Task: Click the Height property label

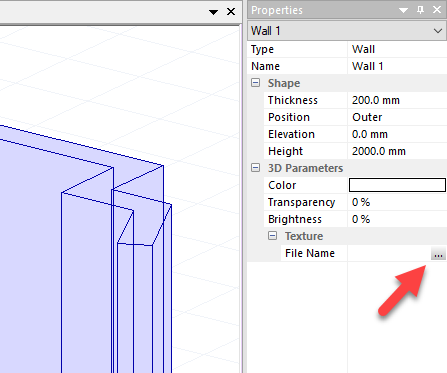Action: coord(285,151)
